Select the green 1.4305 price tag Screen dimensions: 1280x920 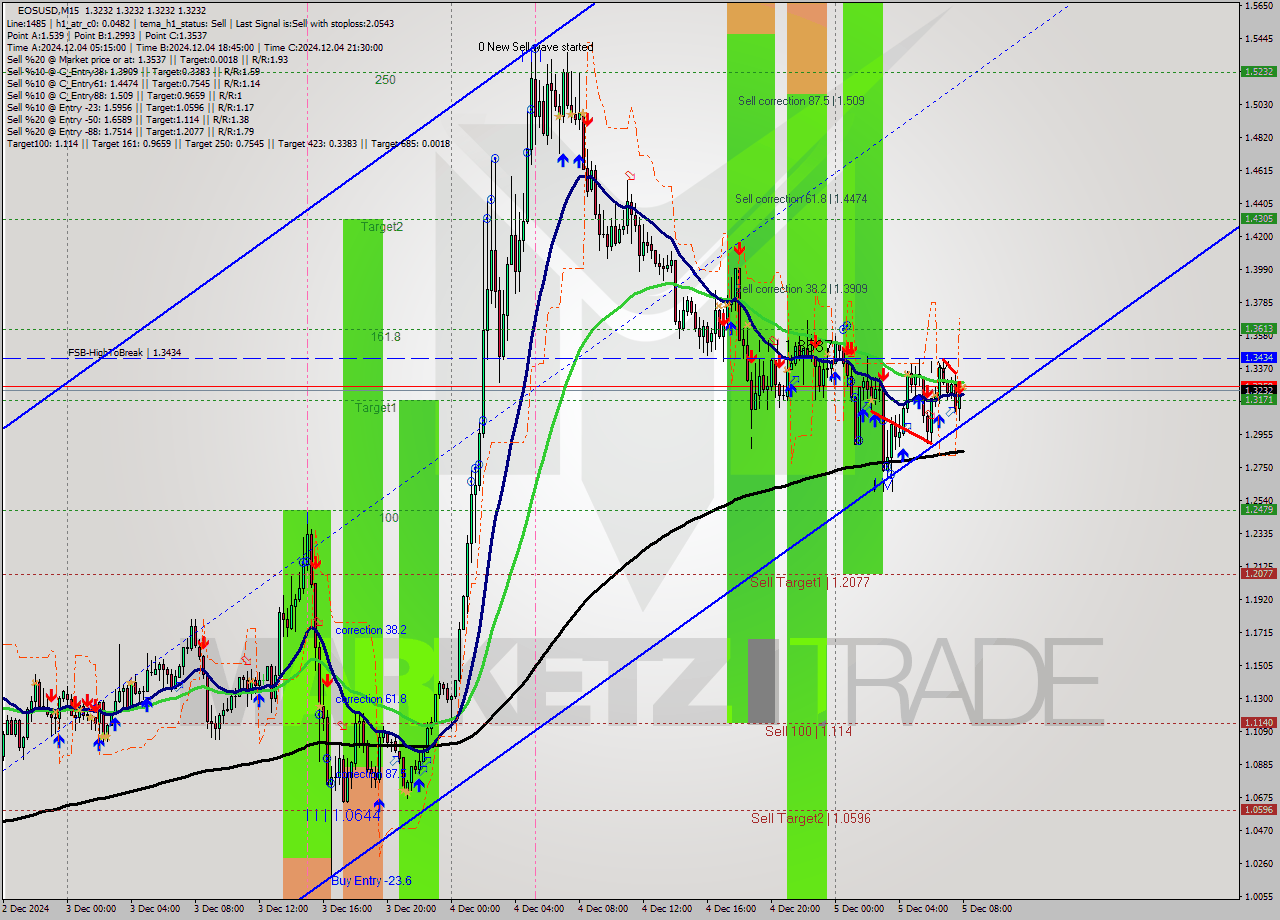(1257, 219)
